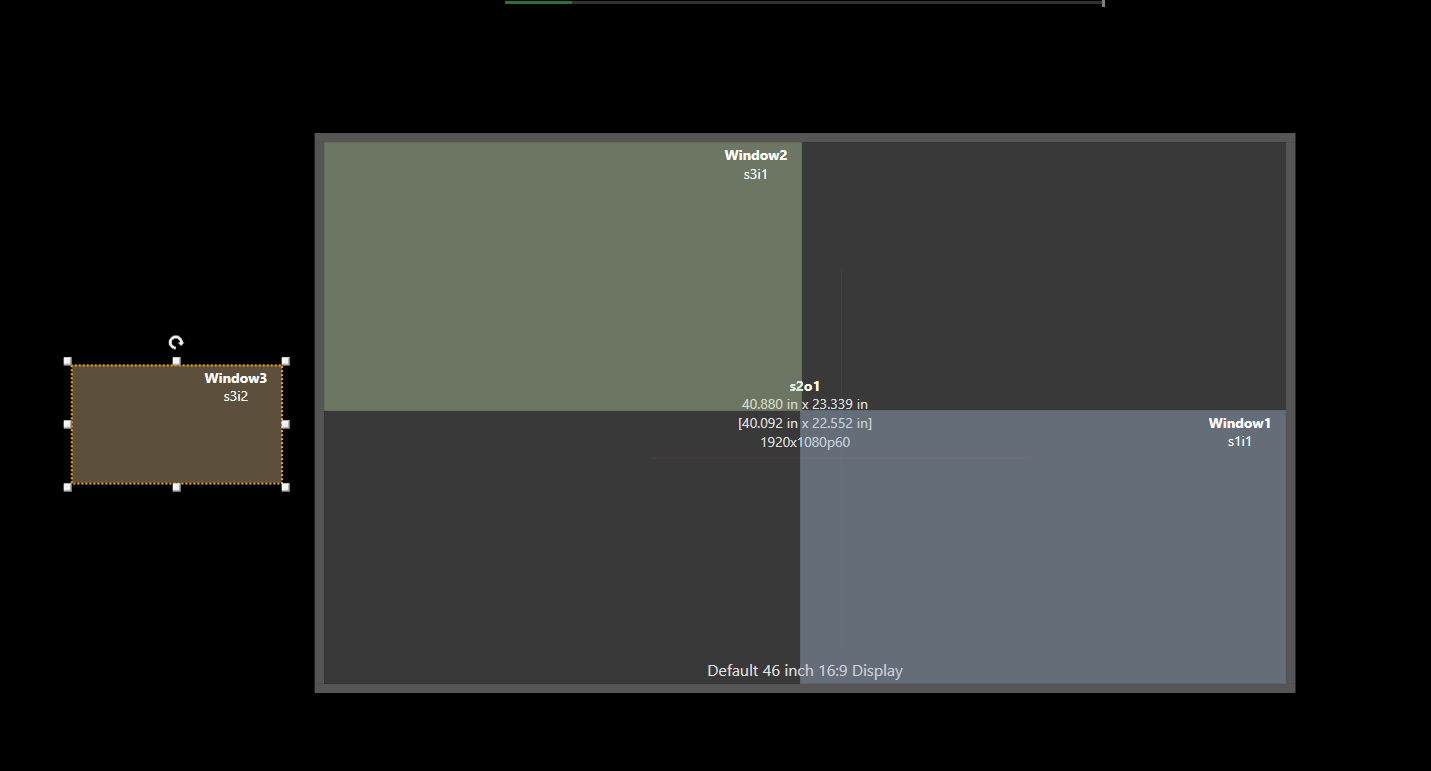Grab Window3's top-left corner handle

pos(68,361)
